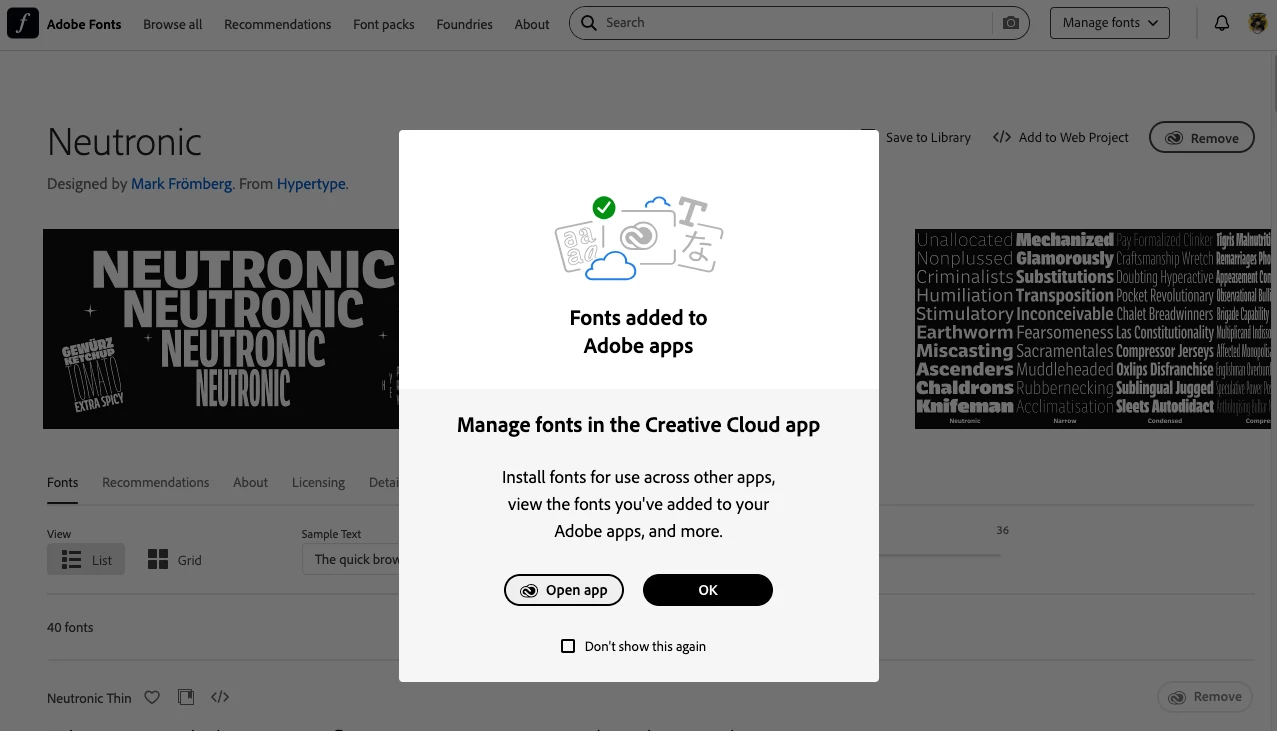
Task: Open the user profile avatar
Action: tap(1258, 23)
